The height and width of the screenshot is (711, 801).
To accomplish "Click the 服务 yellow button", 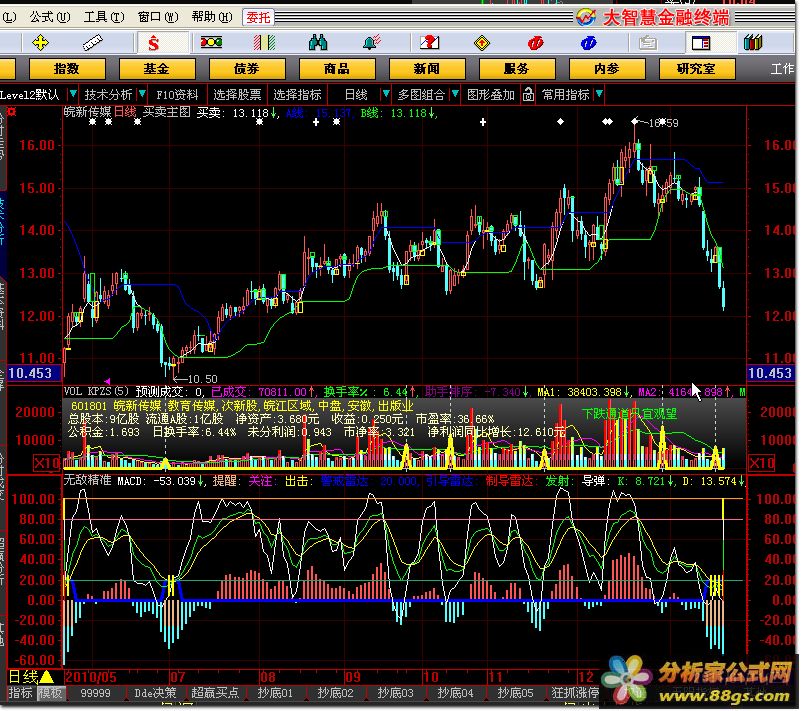I will pyautogui.click(x=517, y=68).
